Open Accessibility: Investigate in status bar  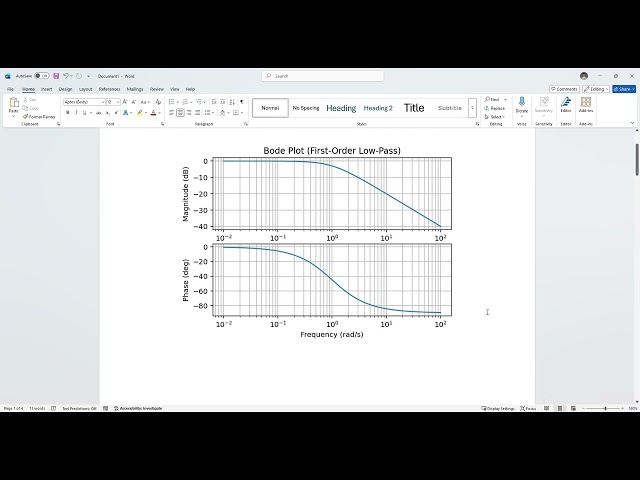(x=138, y=408)
